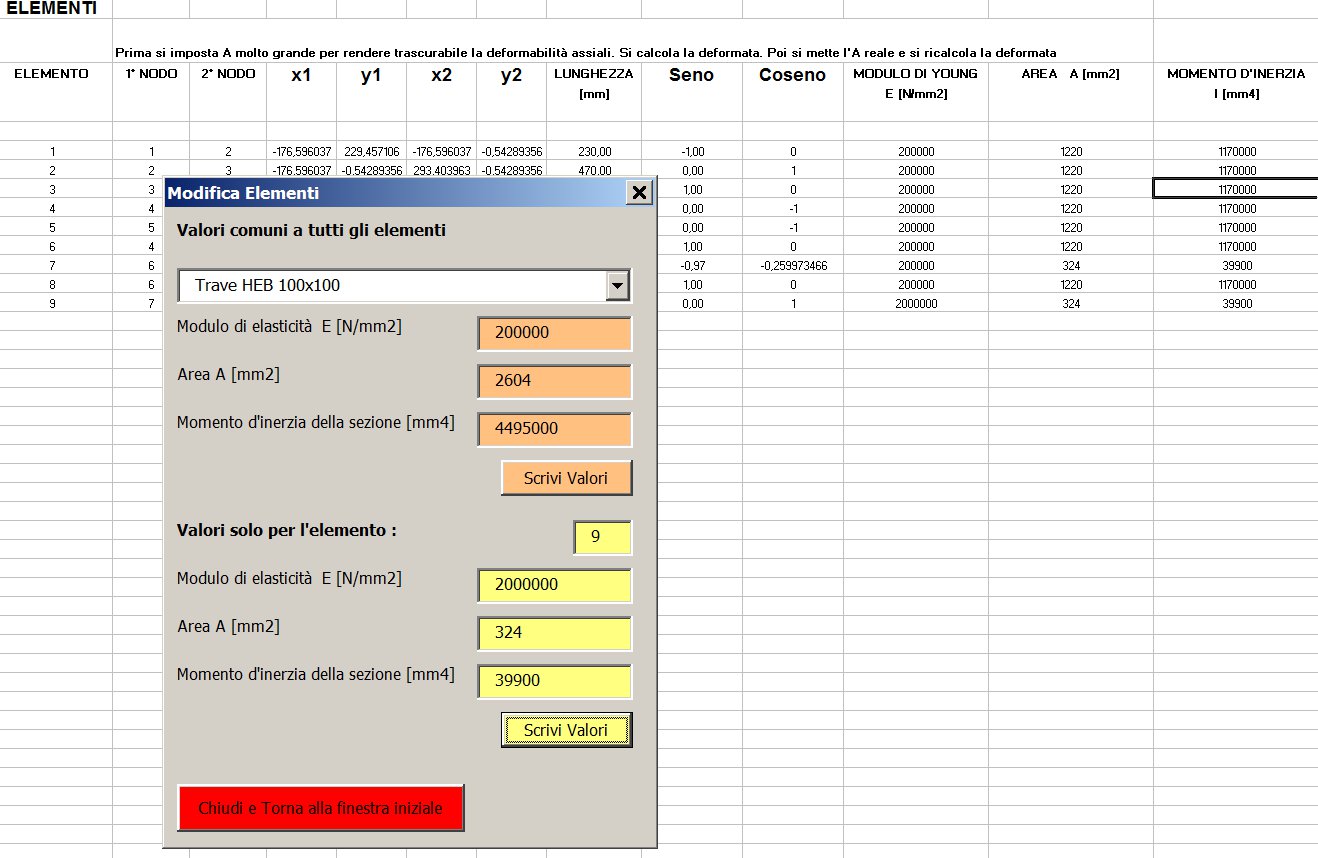Select the Seno column header
This screenshot has width=1318, height=858.
(x=692, y=93)
